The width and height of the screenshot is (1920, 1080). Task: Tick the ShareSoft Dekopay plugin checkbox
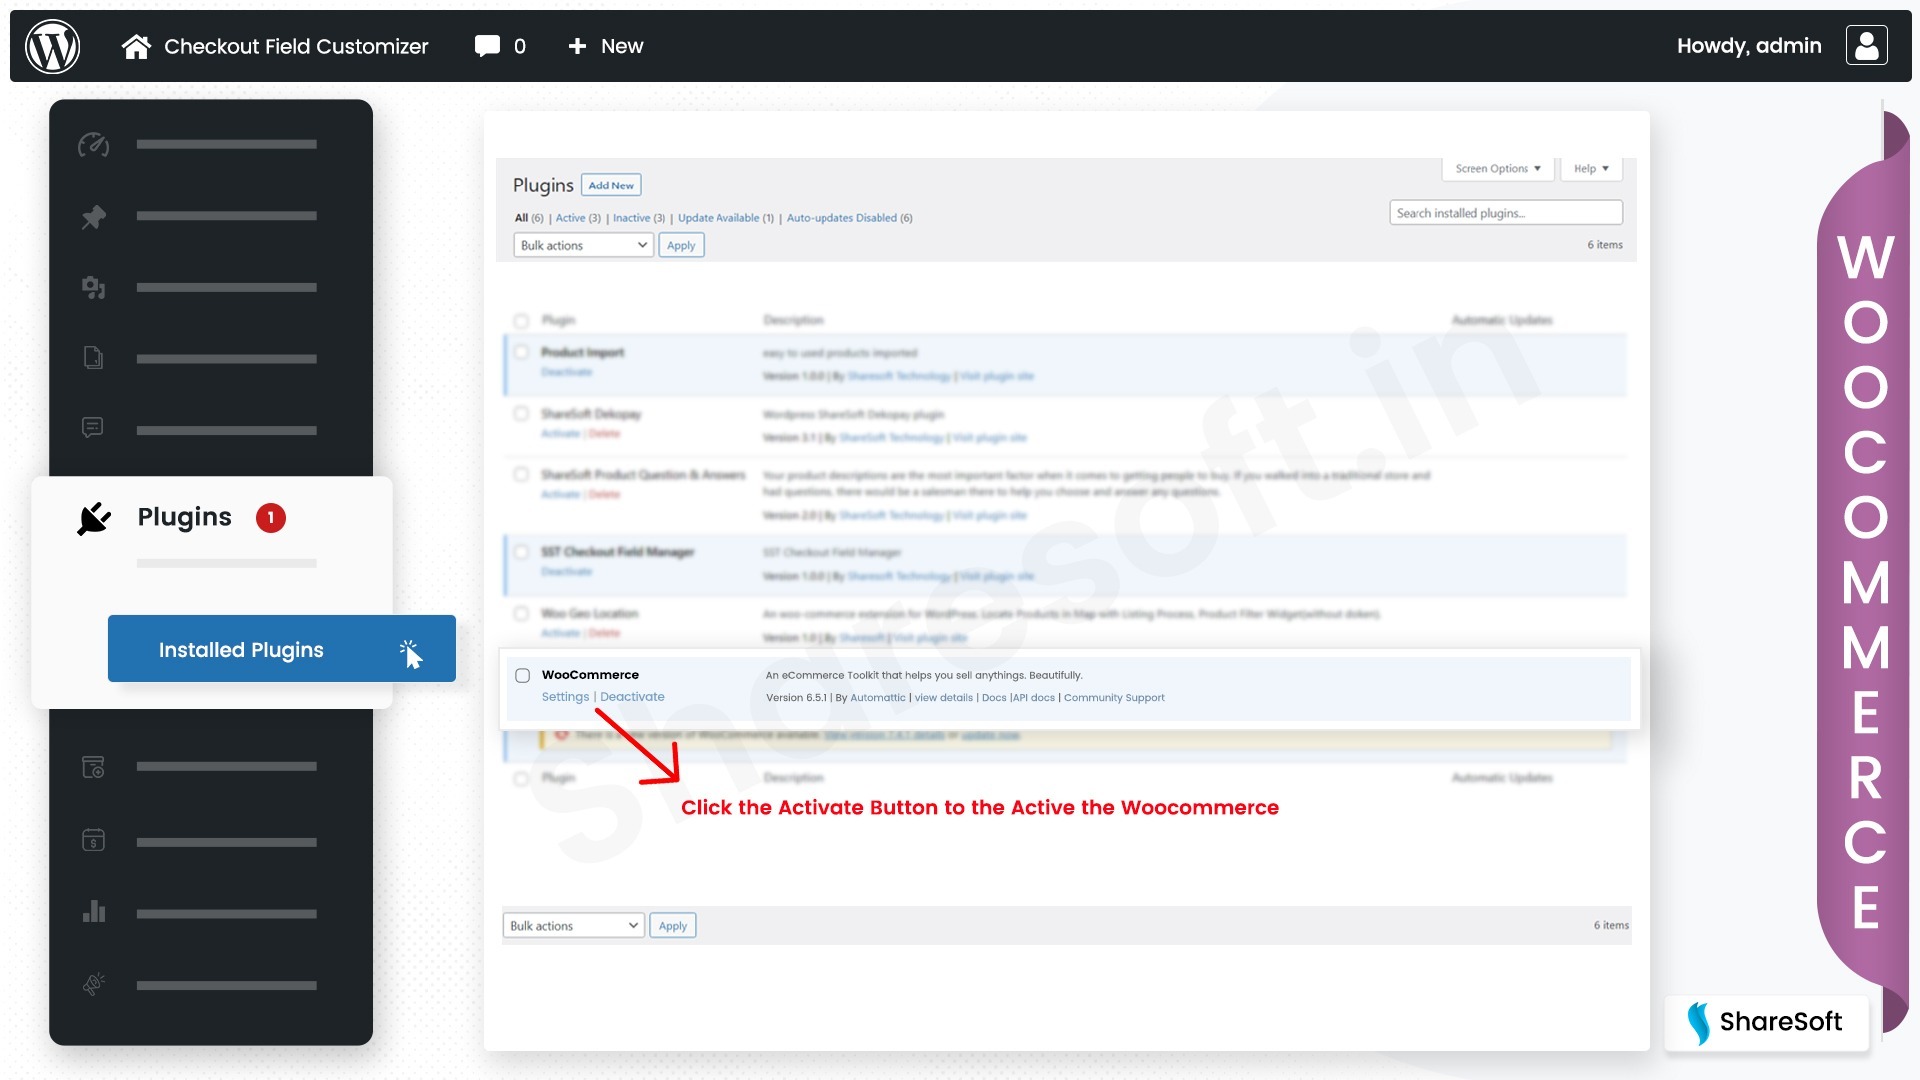click(521, 413)
